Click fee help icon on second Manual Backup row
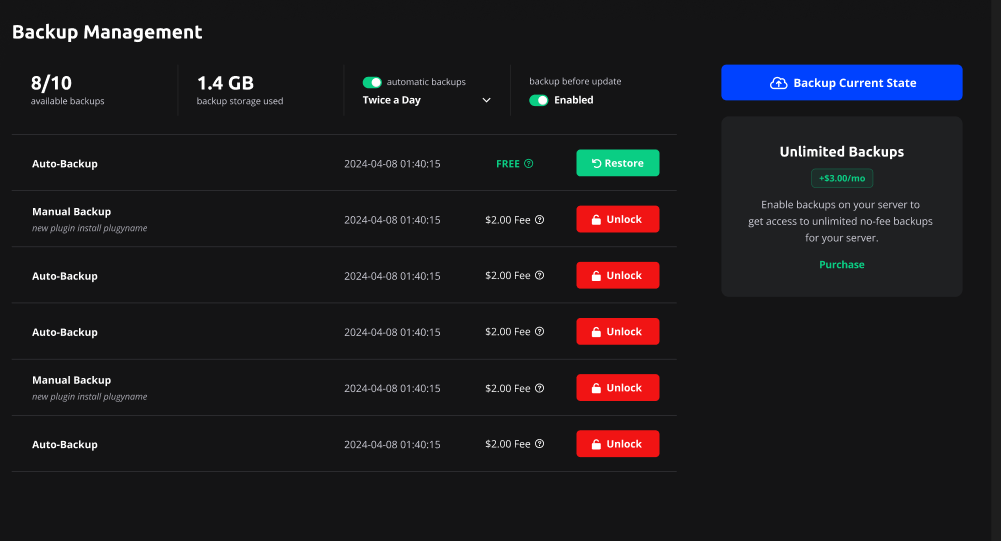1001x541 pixels. [x=540, y=388]
